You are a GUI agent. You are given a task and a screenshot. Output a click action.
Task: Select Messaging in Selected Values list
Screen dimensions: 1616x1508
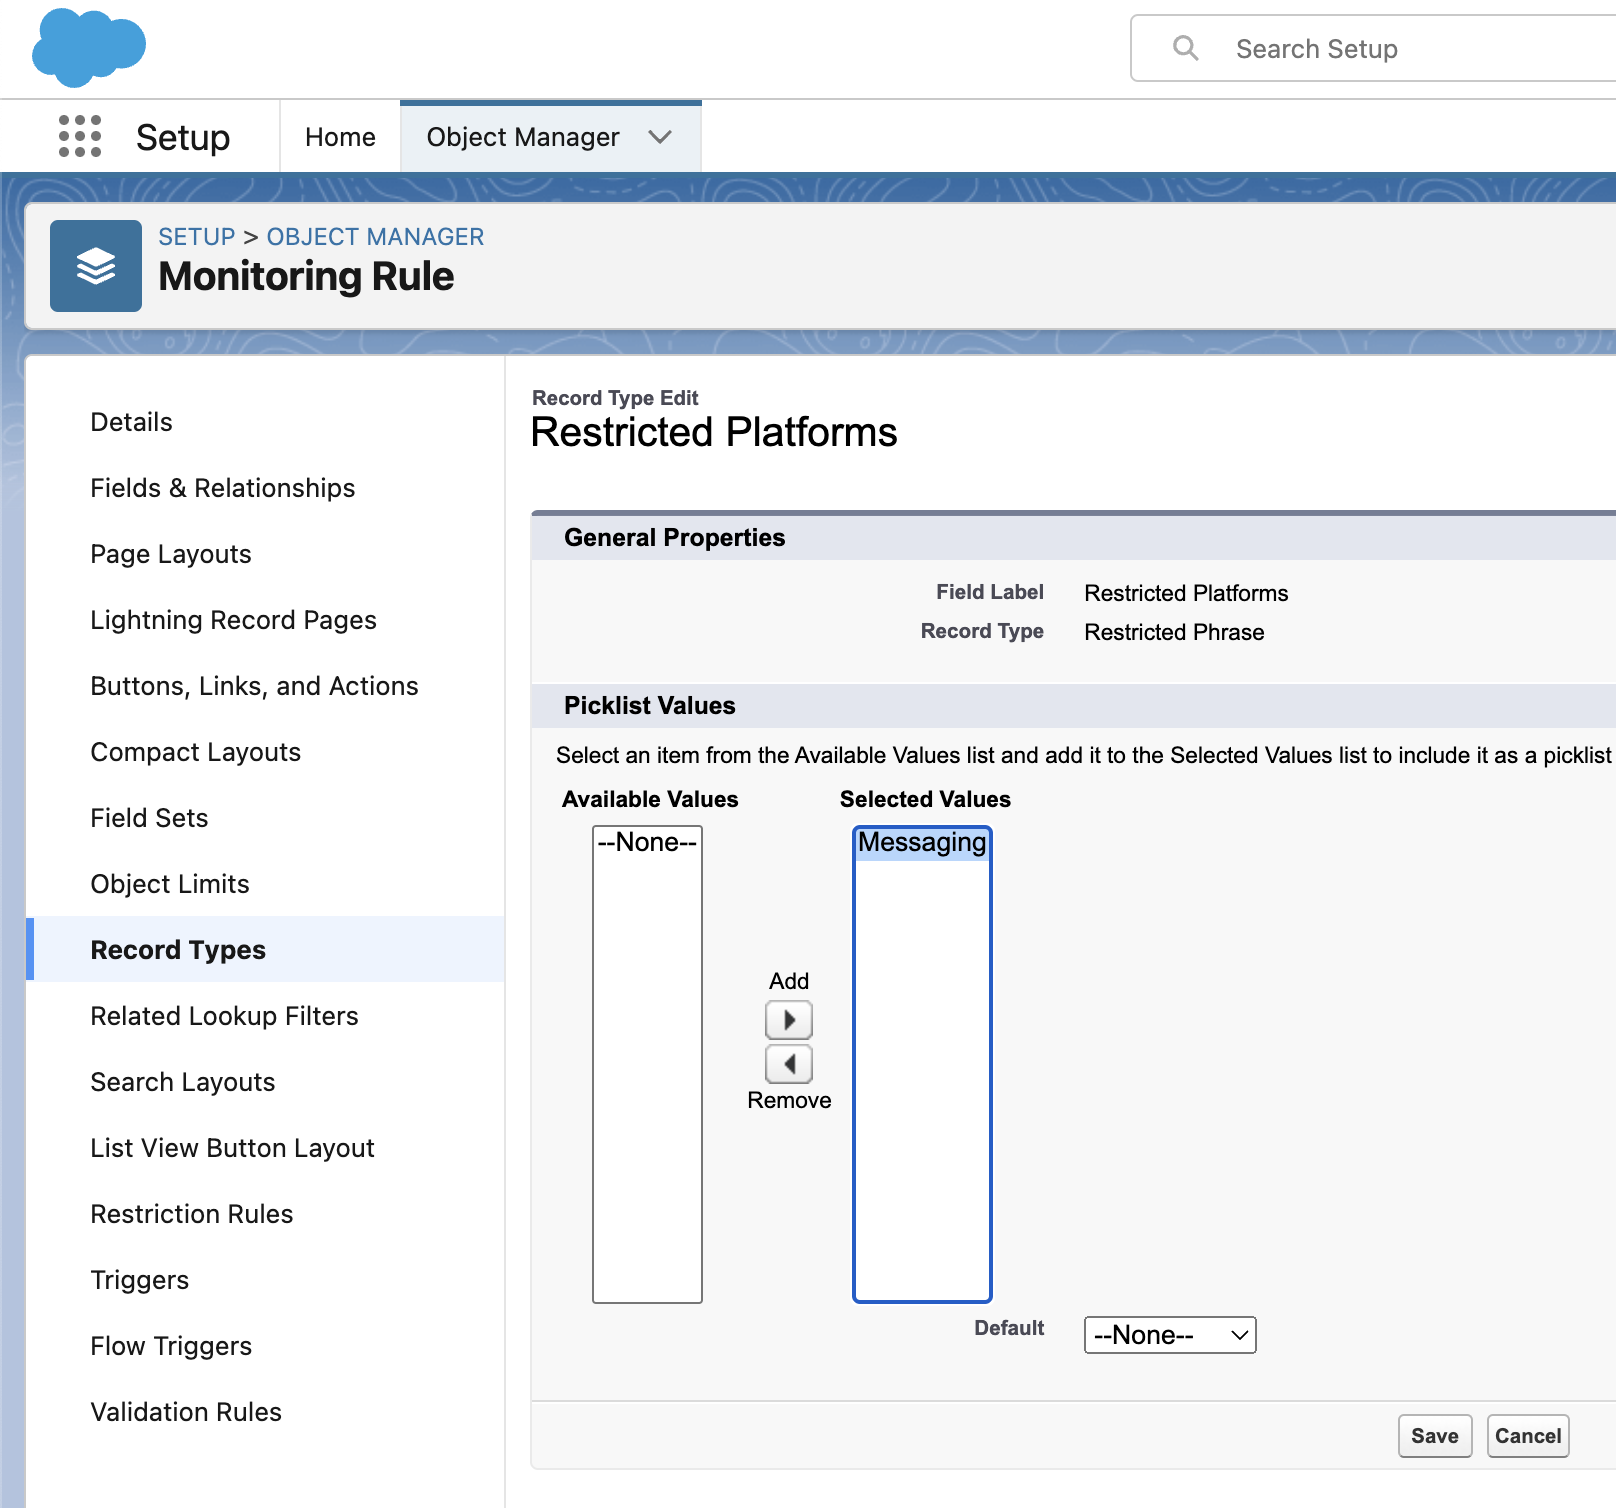point(921,843)
